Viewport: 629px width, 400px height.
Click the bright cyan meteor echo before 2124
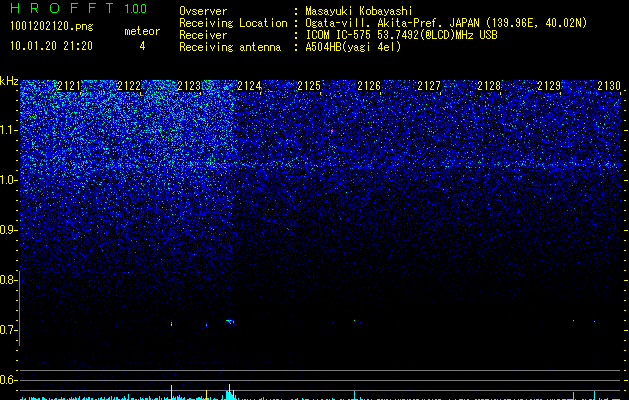(231, 322)
